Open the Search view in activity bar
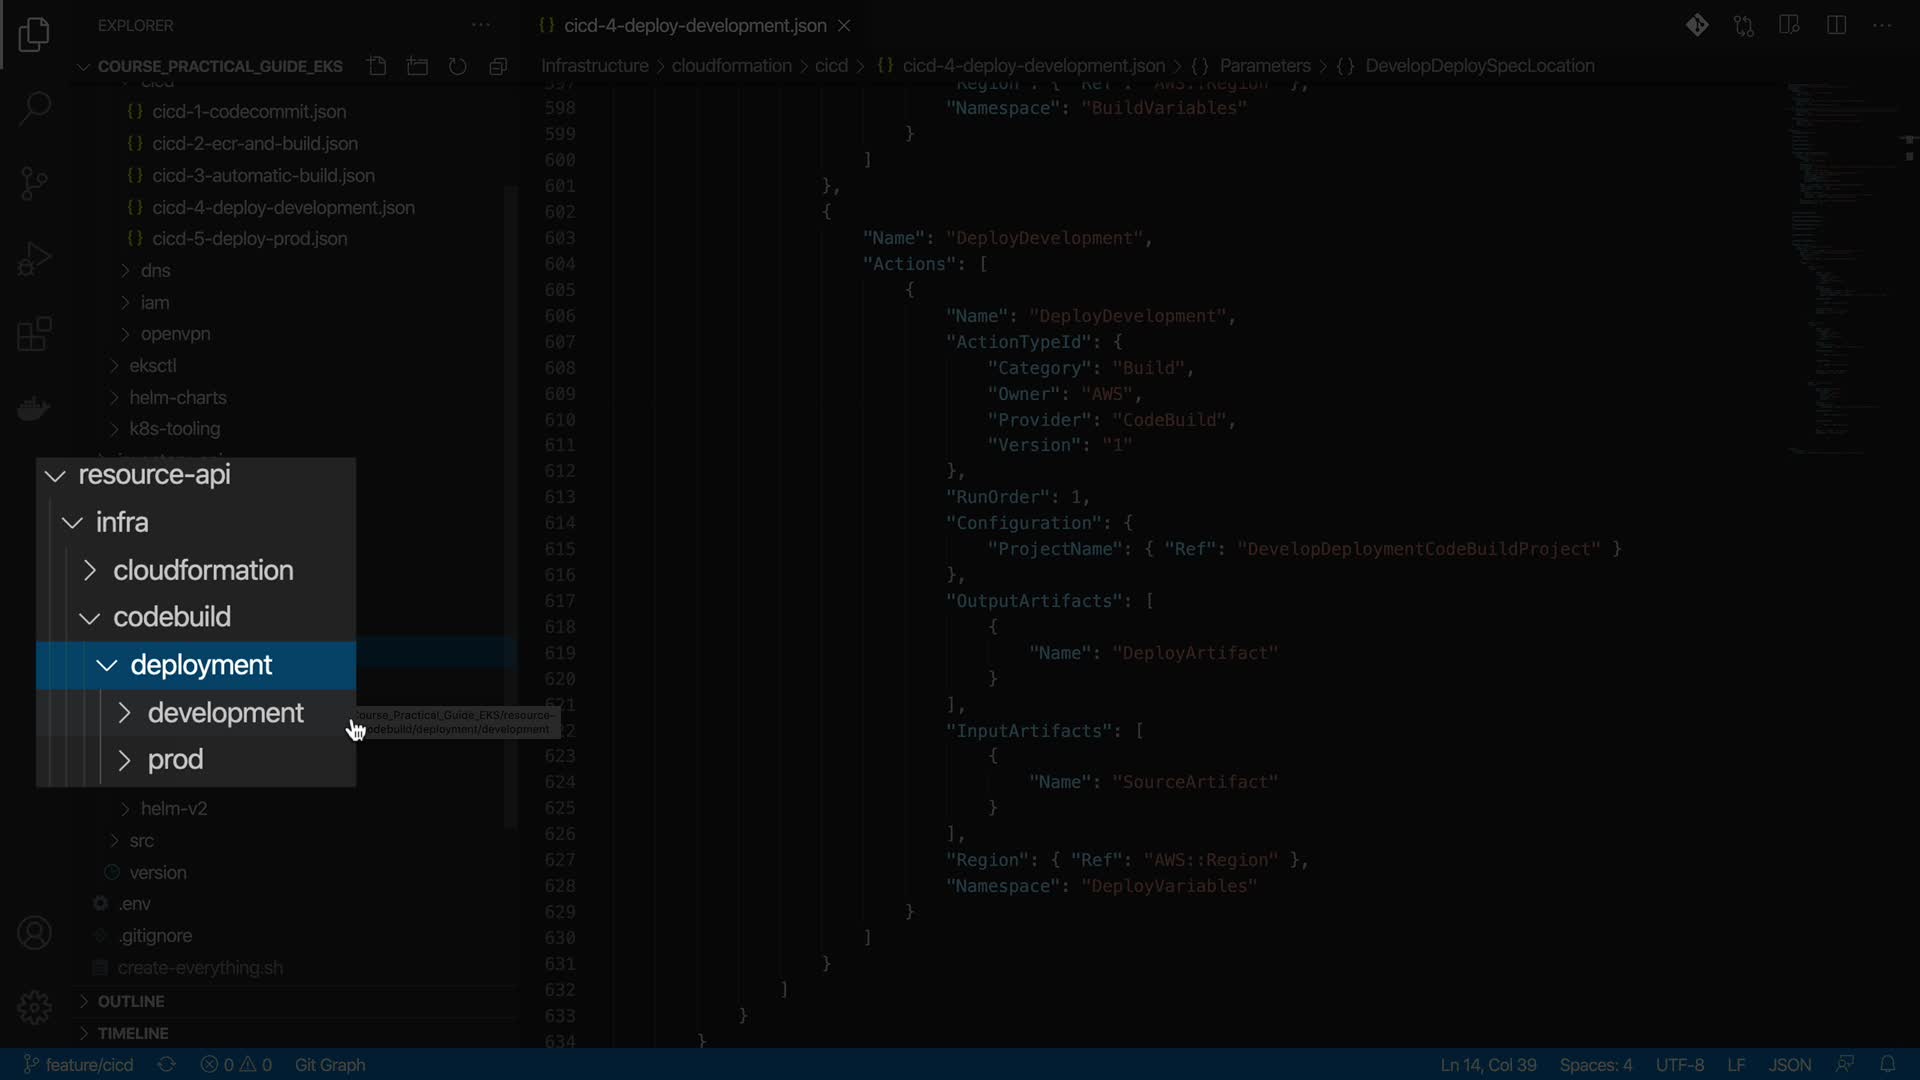 click(34, 108)
